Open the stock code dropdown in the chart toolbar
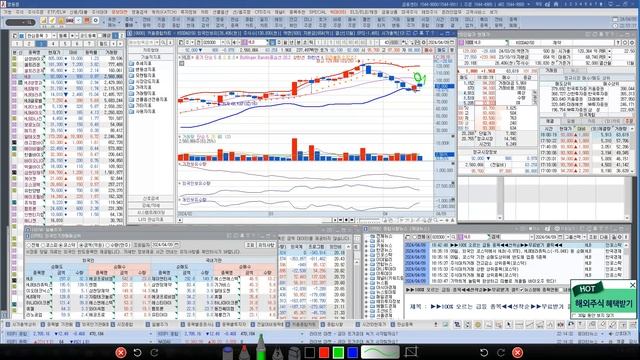This screenshot has height=360, width=640. (223, 42)
